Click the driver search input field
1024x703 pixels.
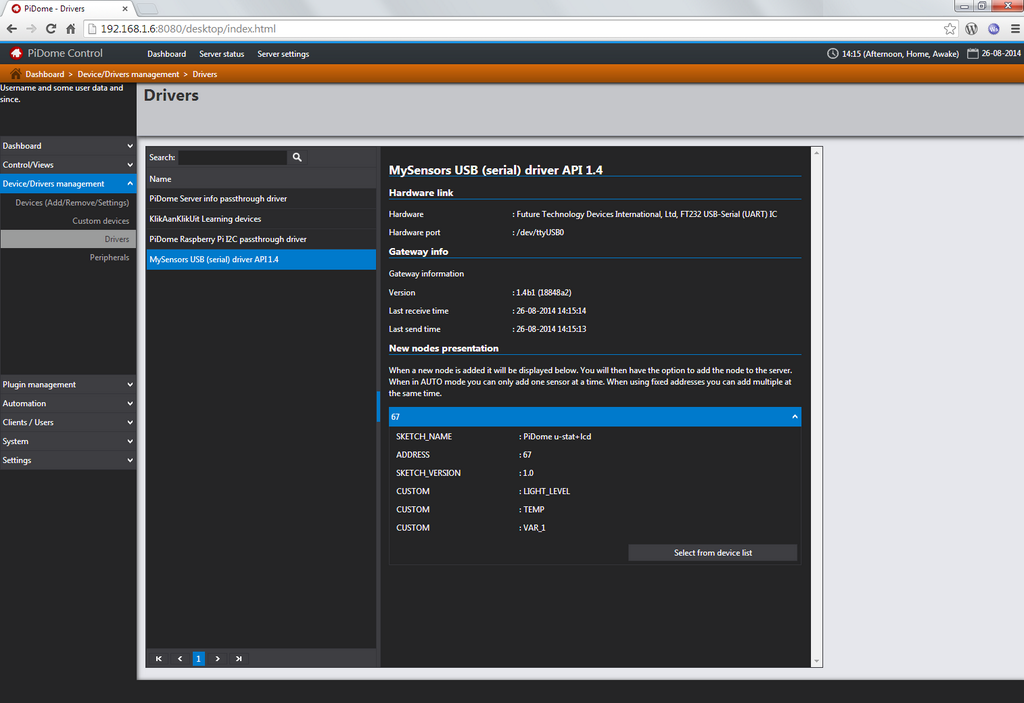[x=232, y=157]
